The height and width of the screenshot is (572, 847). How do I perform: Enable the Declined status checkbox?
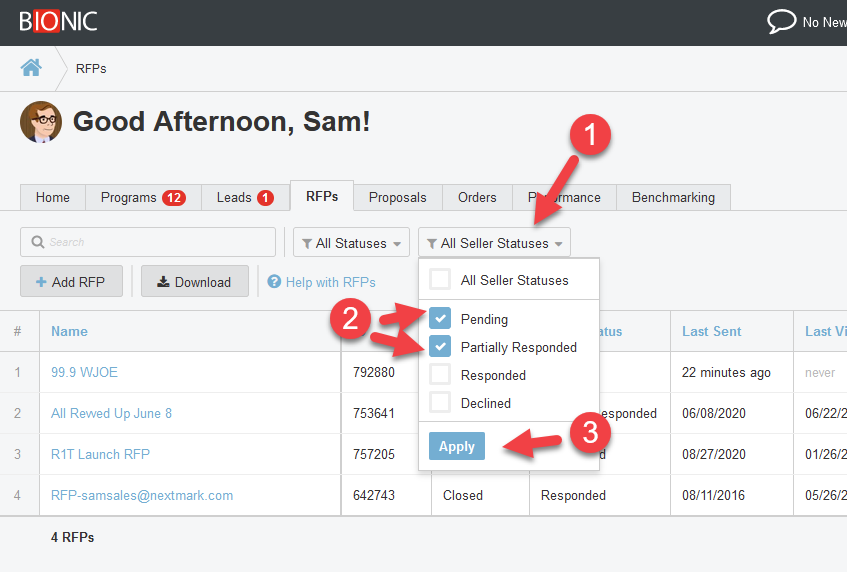pos(440,403)
